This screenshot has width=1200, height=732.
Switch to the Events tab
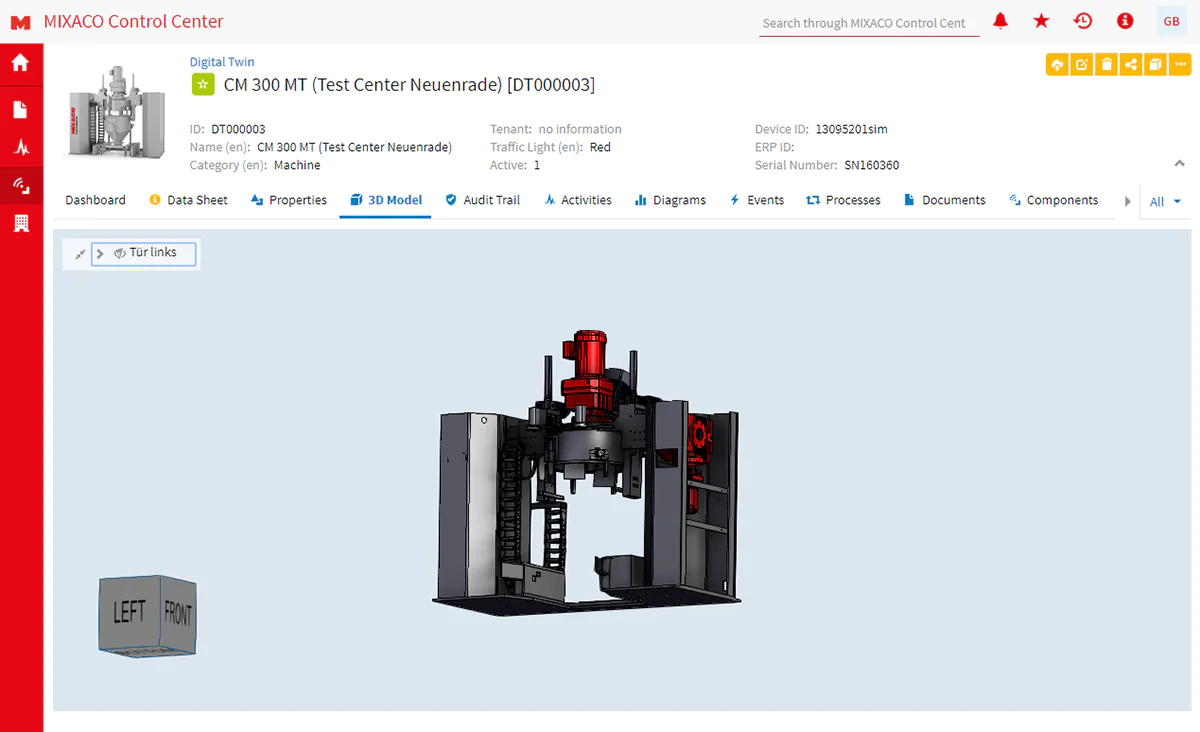pos(757,200)
